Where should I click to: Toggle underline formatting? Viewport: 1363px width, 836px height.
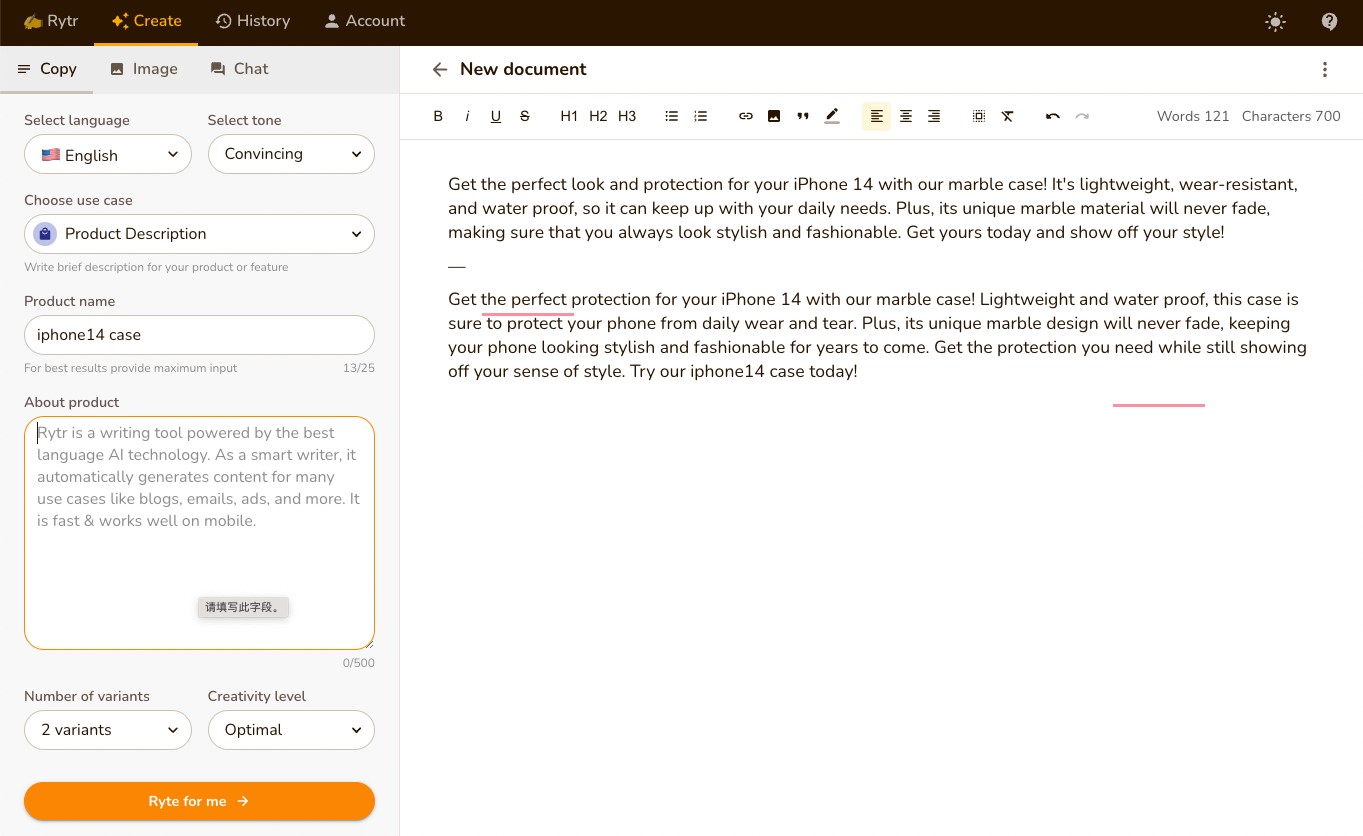496,116
